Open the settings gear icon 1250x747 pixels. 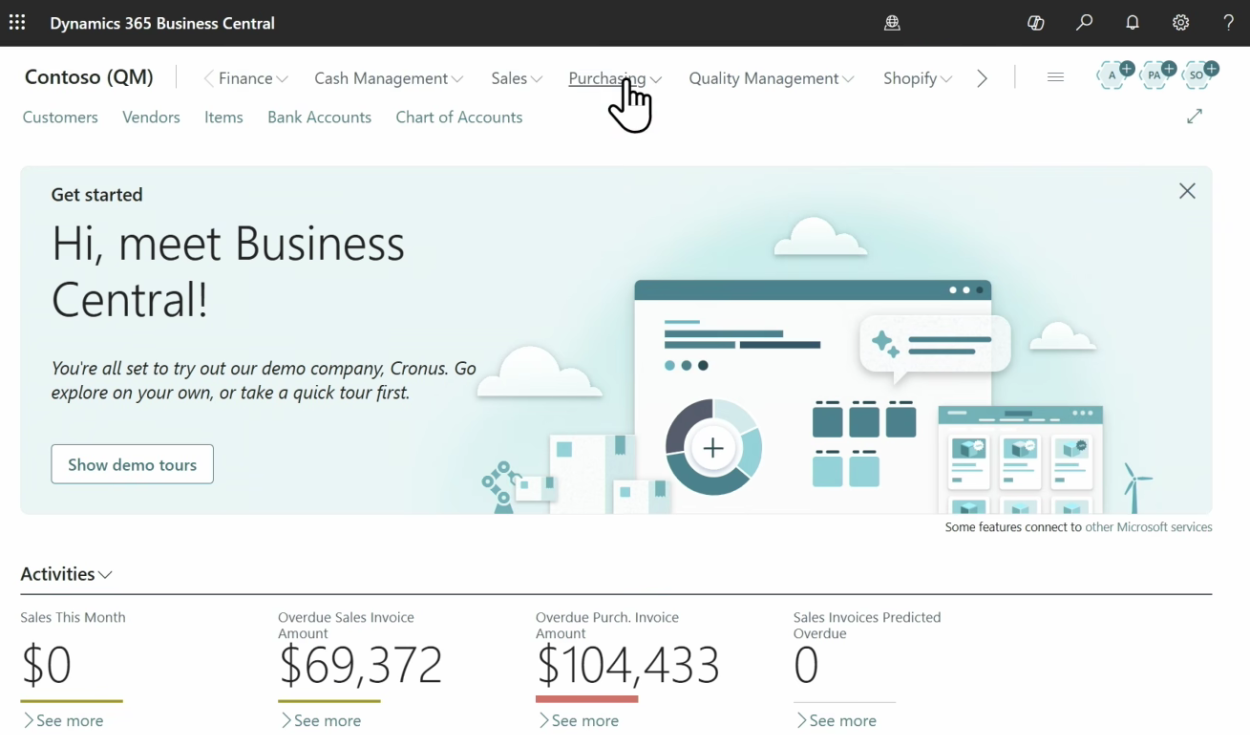click(x=1180, y=23)
